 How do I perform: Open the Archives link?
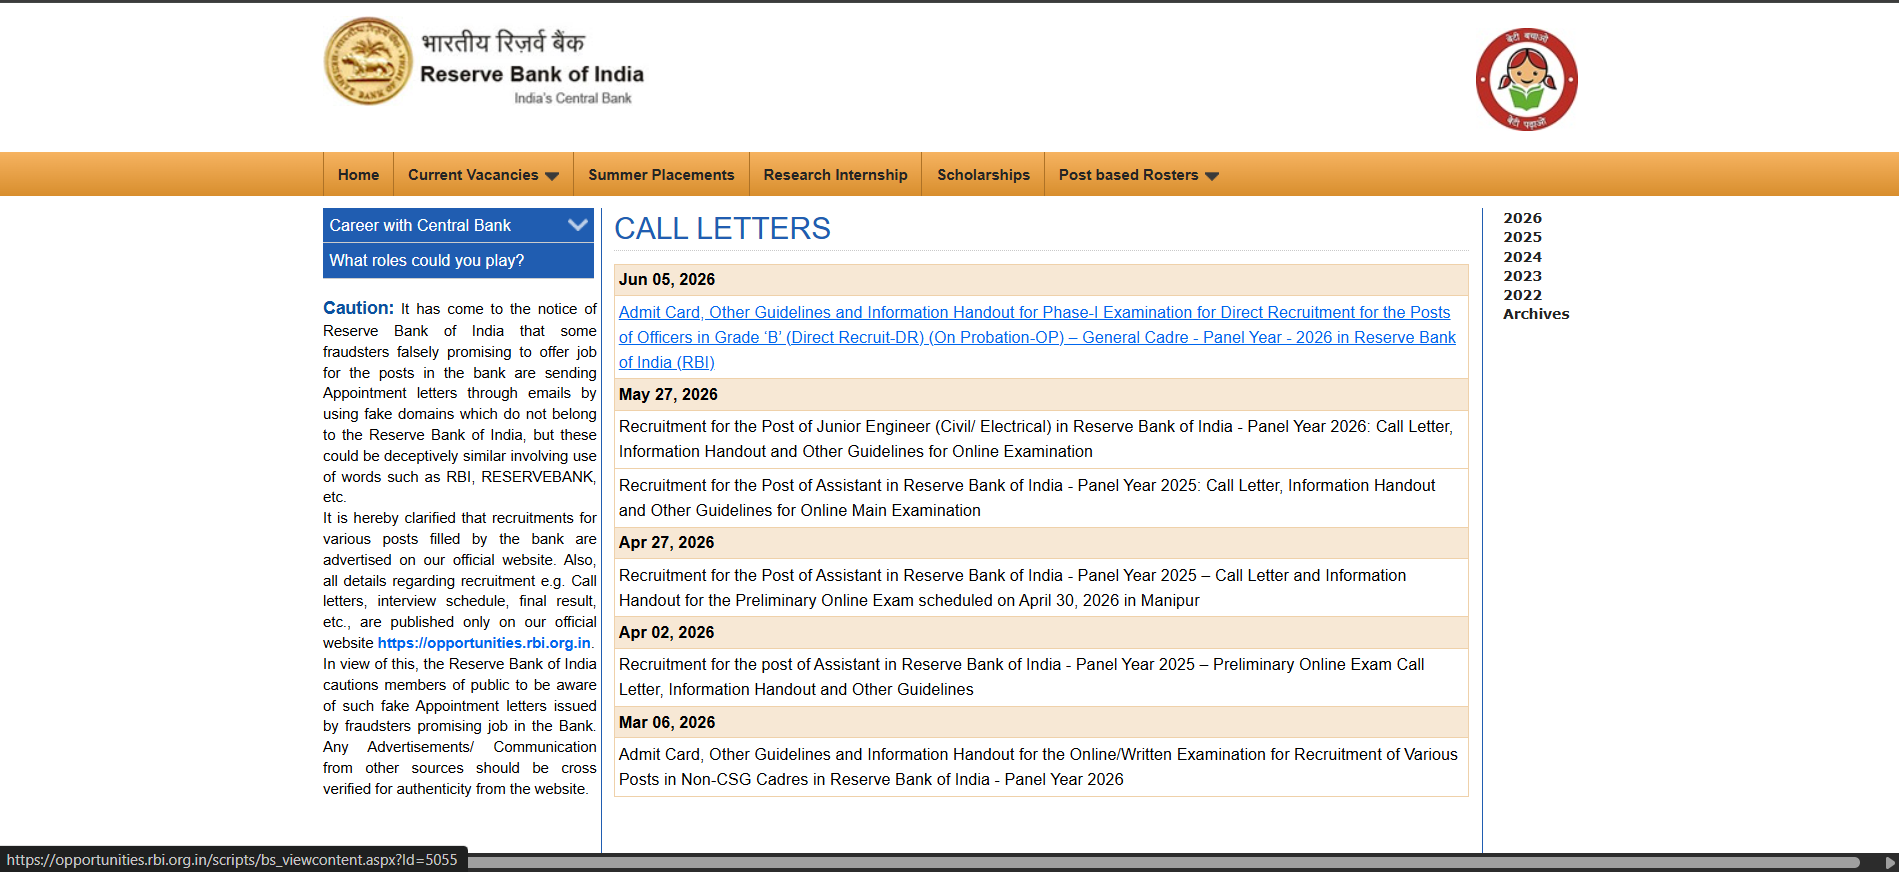(x=1536, y=314)
